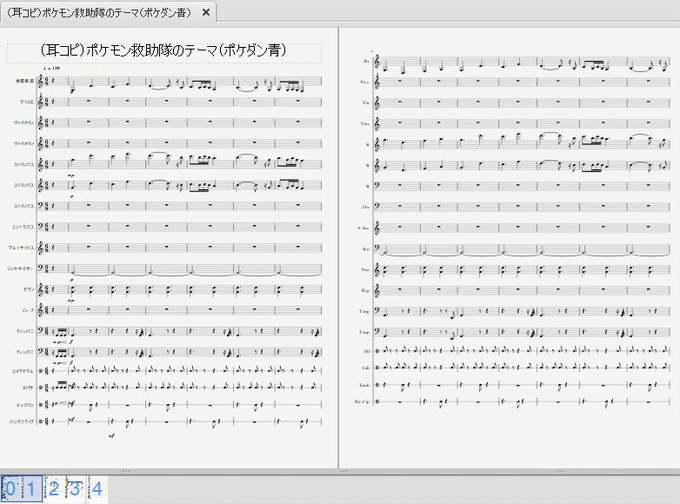Select the score title text on page one
The image size is (680, 504).
tap(163, 50)
